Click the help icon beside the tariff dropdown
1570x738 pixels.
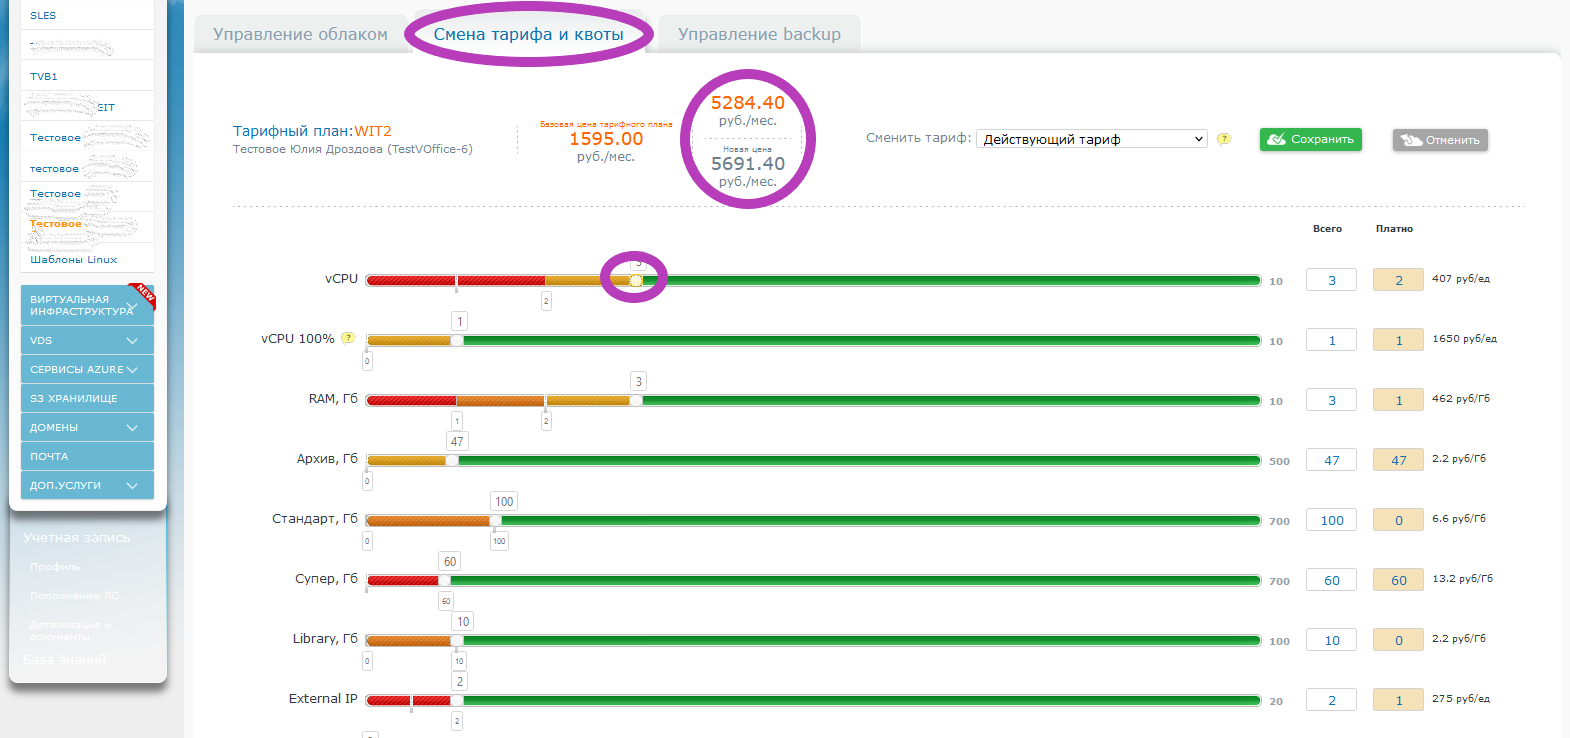(1223, 139)
